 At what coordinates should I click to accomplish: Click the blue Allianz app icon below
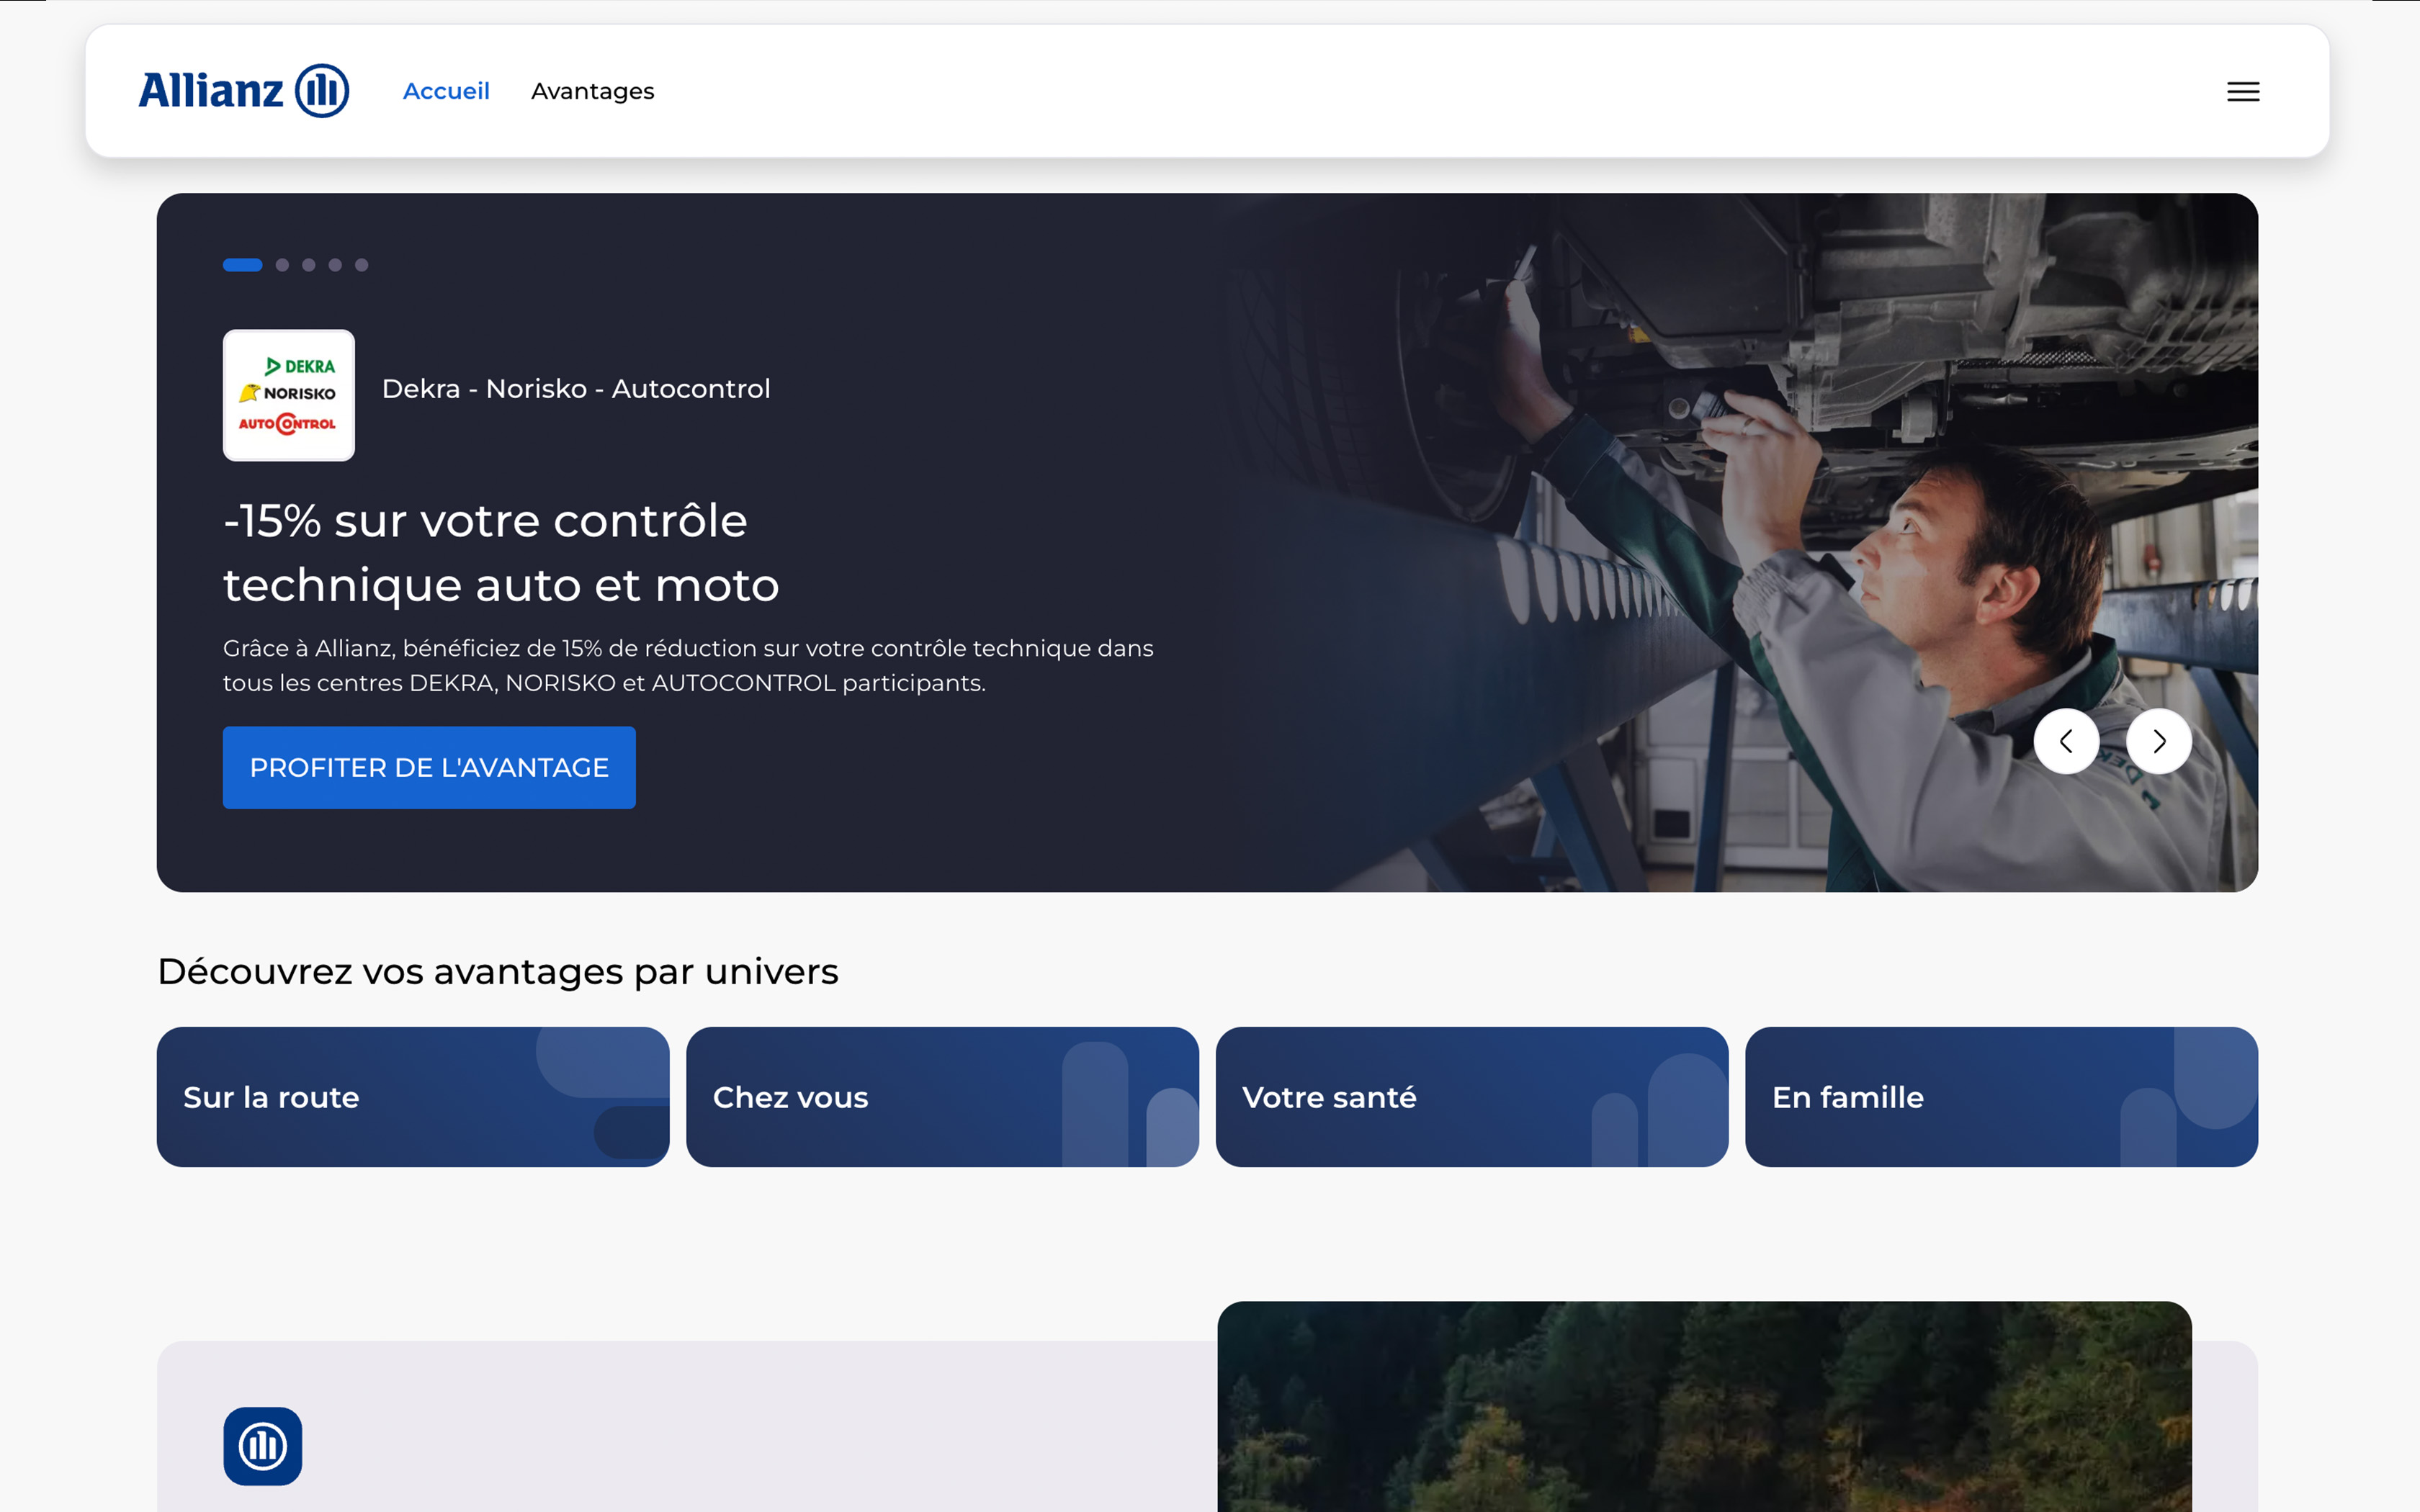pos(263,1446)
